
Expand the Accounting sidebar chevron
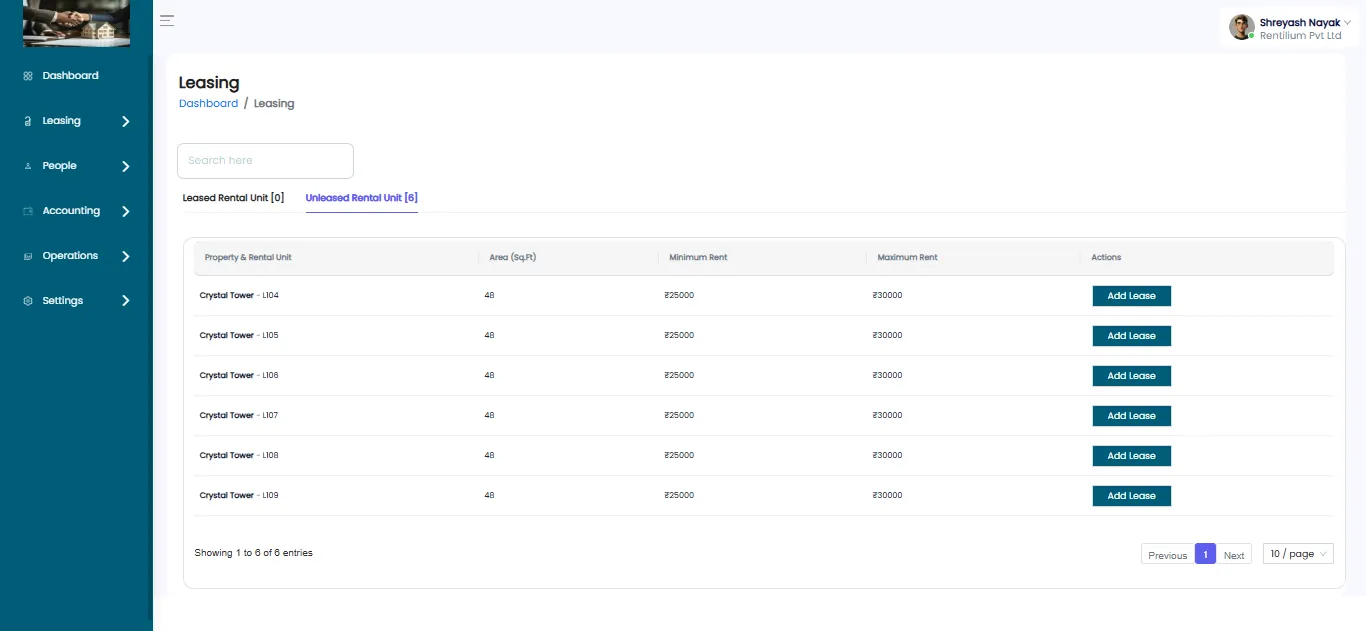point(125,211)
